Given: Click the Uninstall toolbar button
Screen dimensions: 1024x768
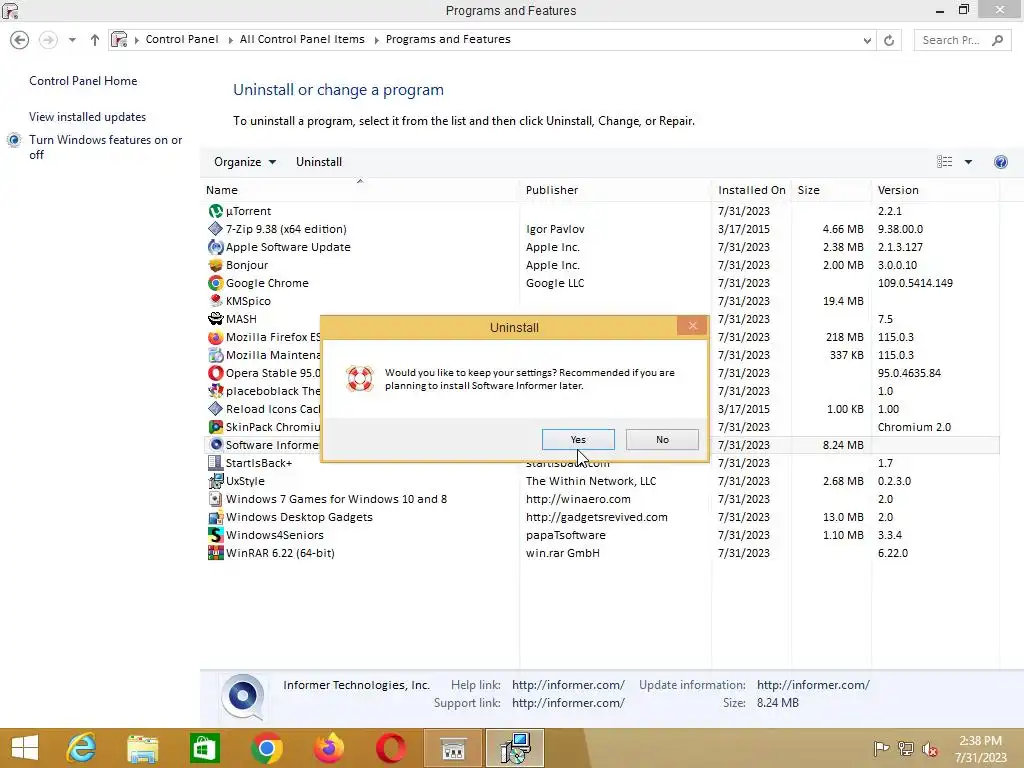Looking at the screenshot, I should pos(319,162).
